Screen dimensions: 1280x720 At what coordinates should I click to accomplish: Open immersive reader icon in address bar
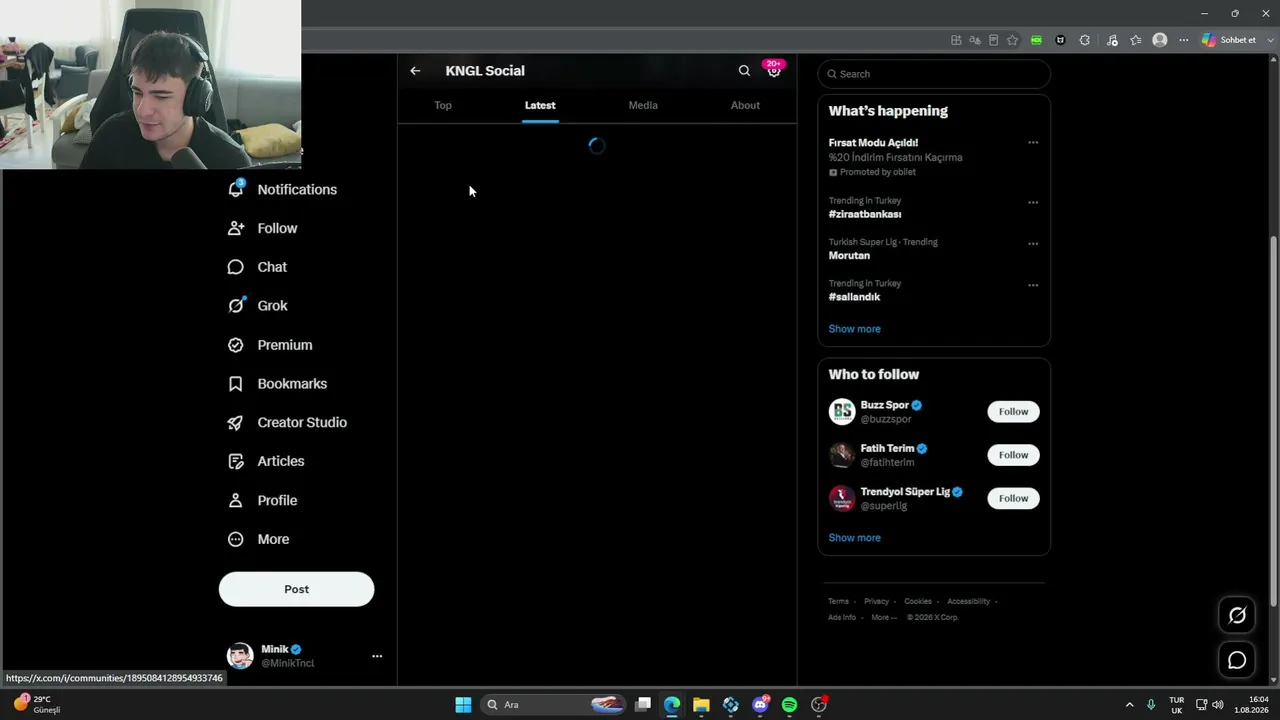[x=993, y=40]
